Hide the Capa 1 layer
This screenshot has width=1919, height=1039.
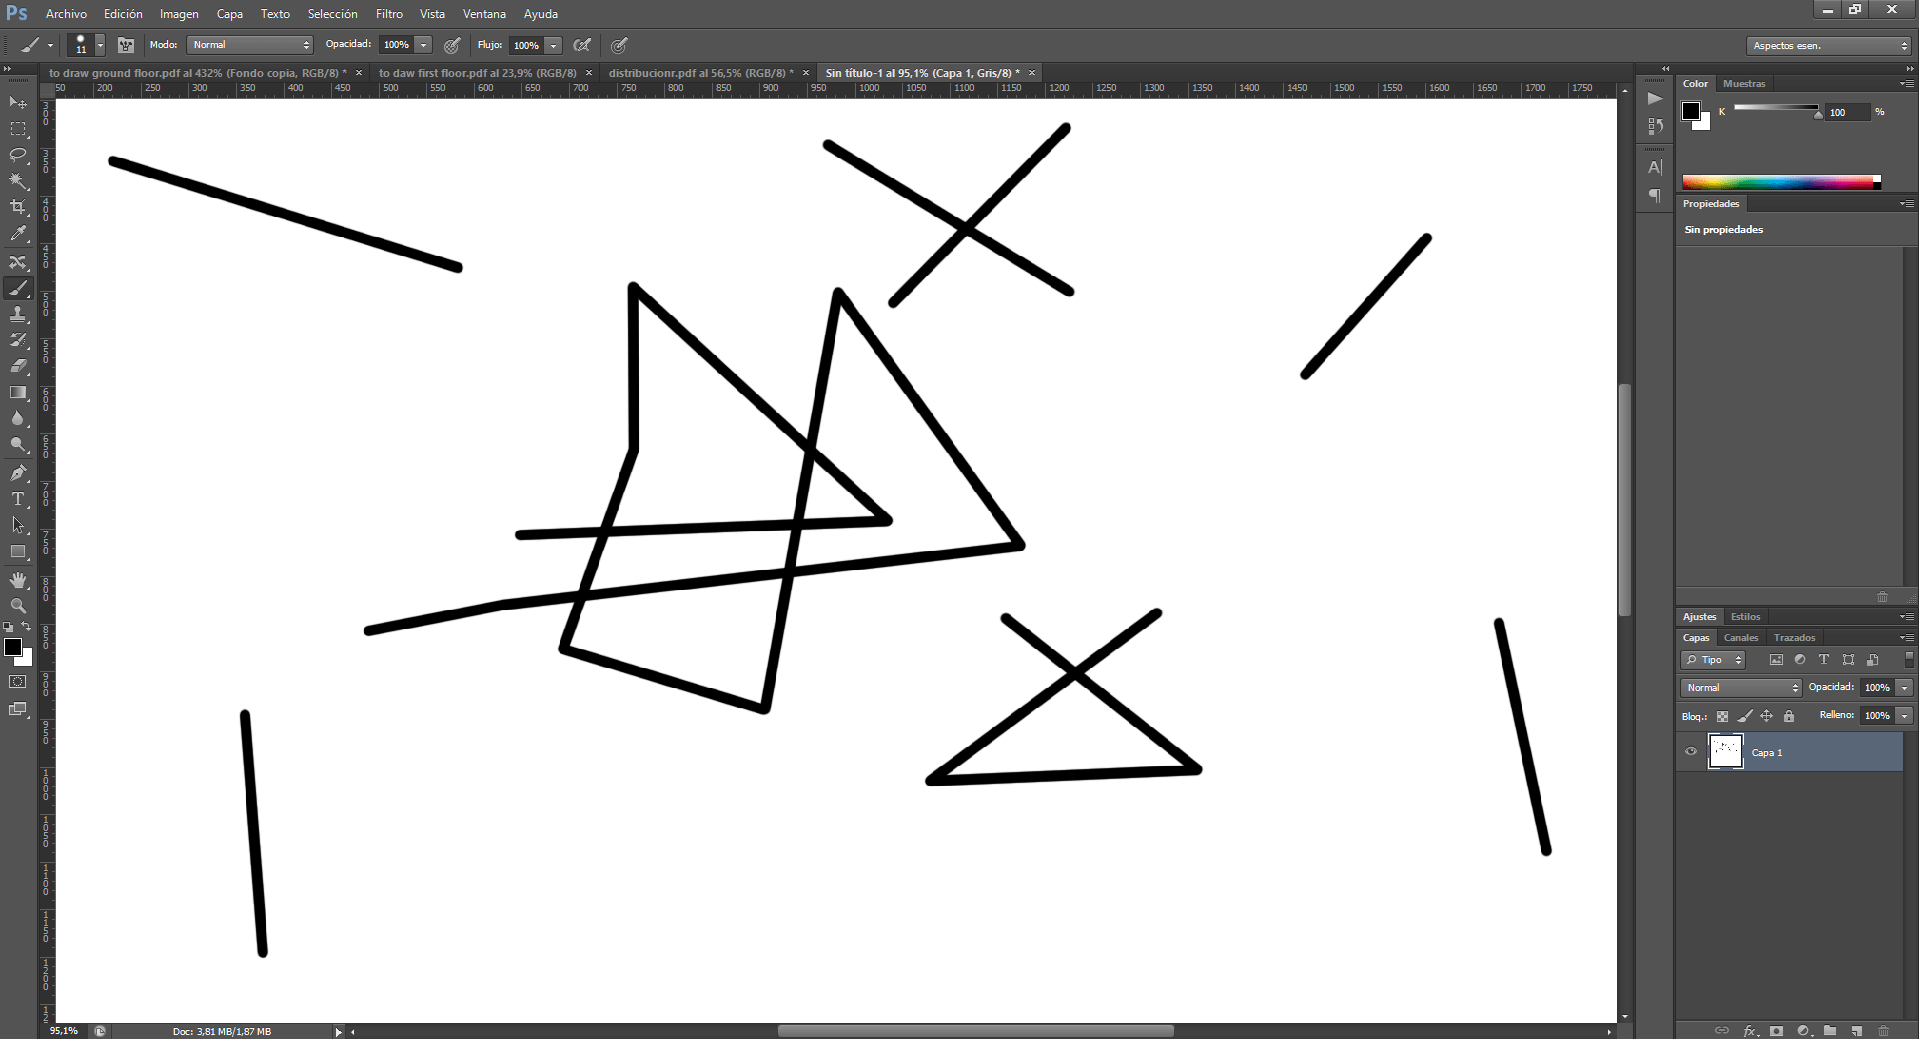click(x=1691, y=752)
